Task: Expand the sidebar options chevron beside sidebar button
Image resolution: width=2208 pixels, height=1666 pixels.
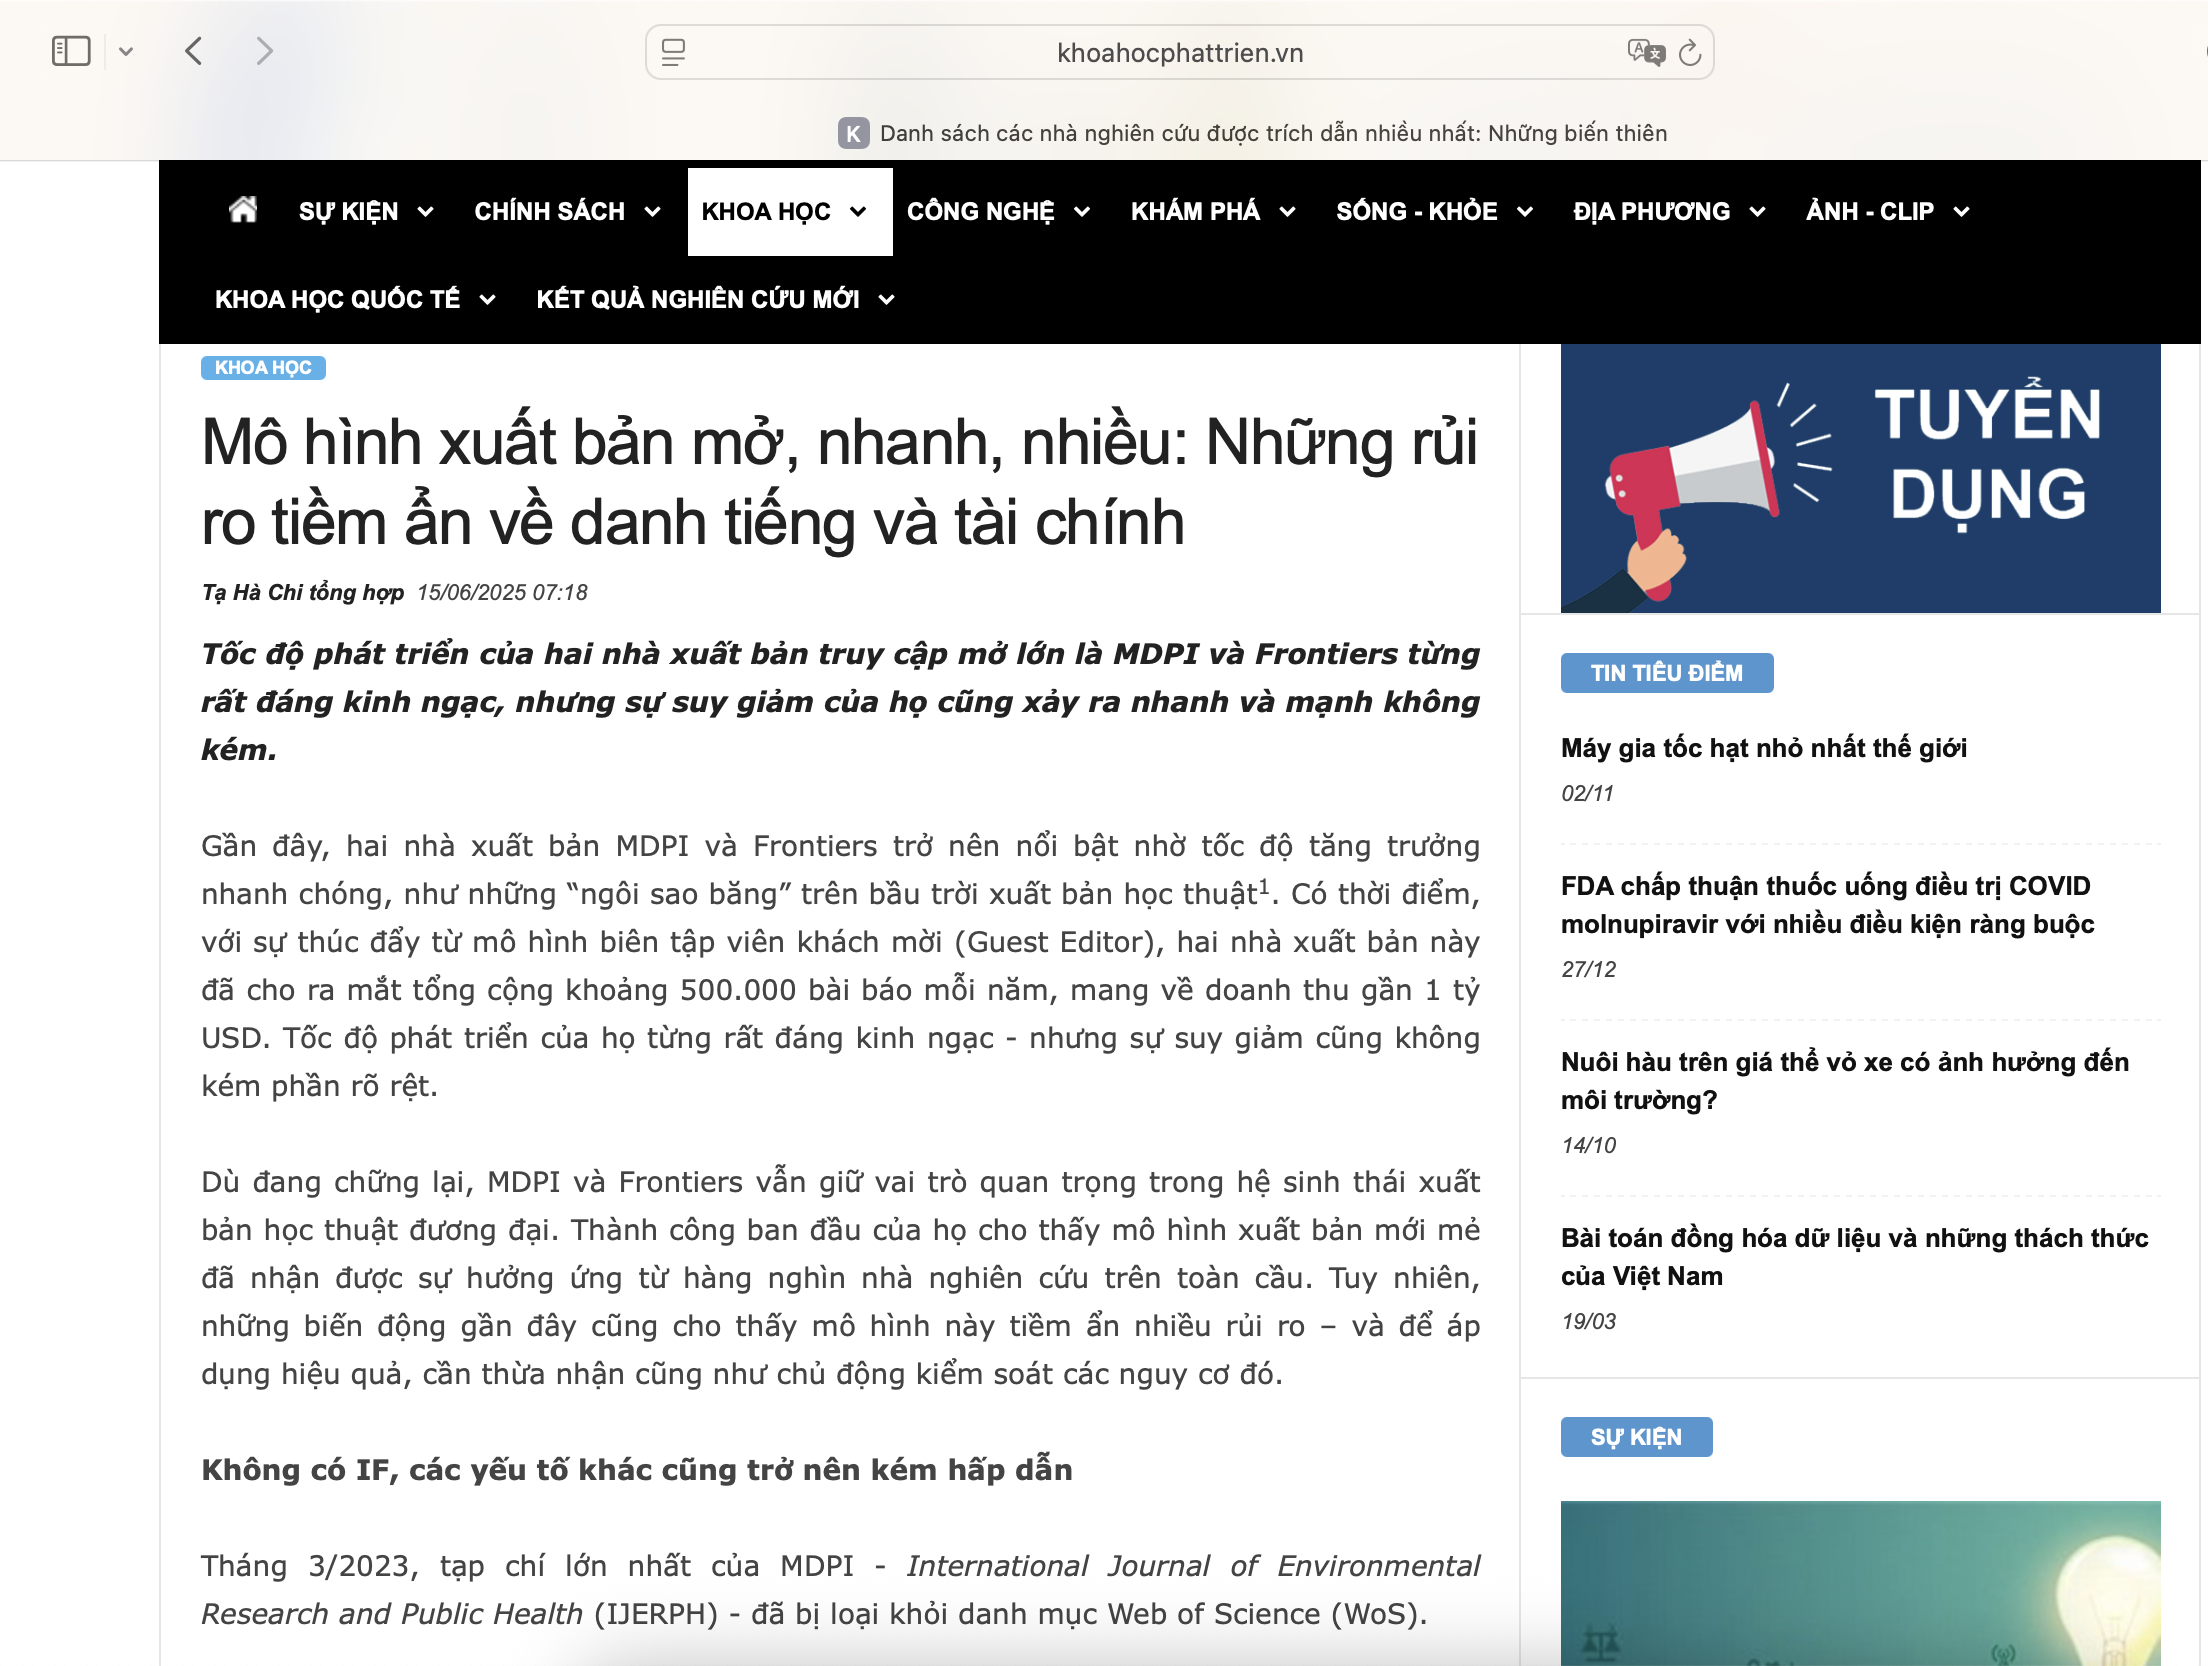Action: pos(126,51)
